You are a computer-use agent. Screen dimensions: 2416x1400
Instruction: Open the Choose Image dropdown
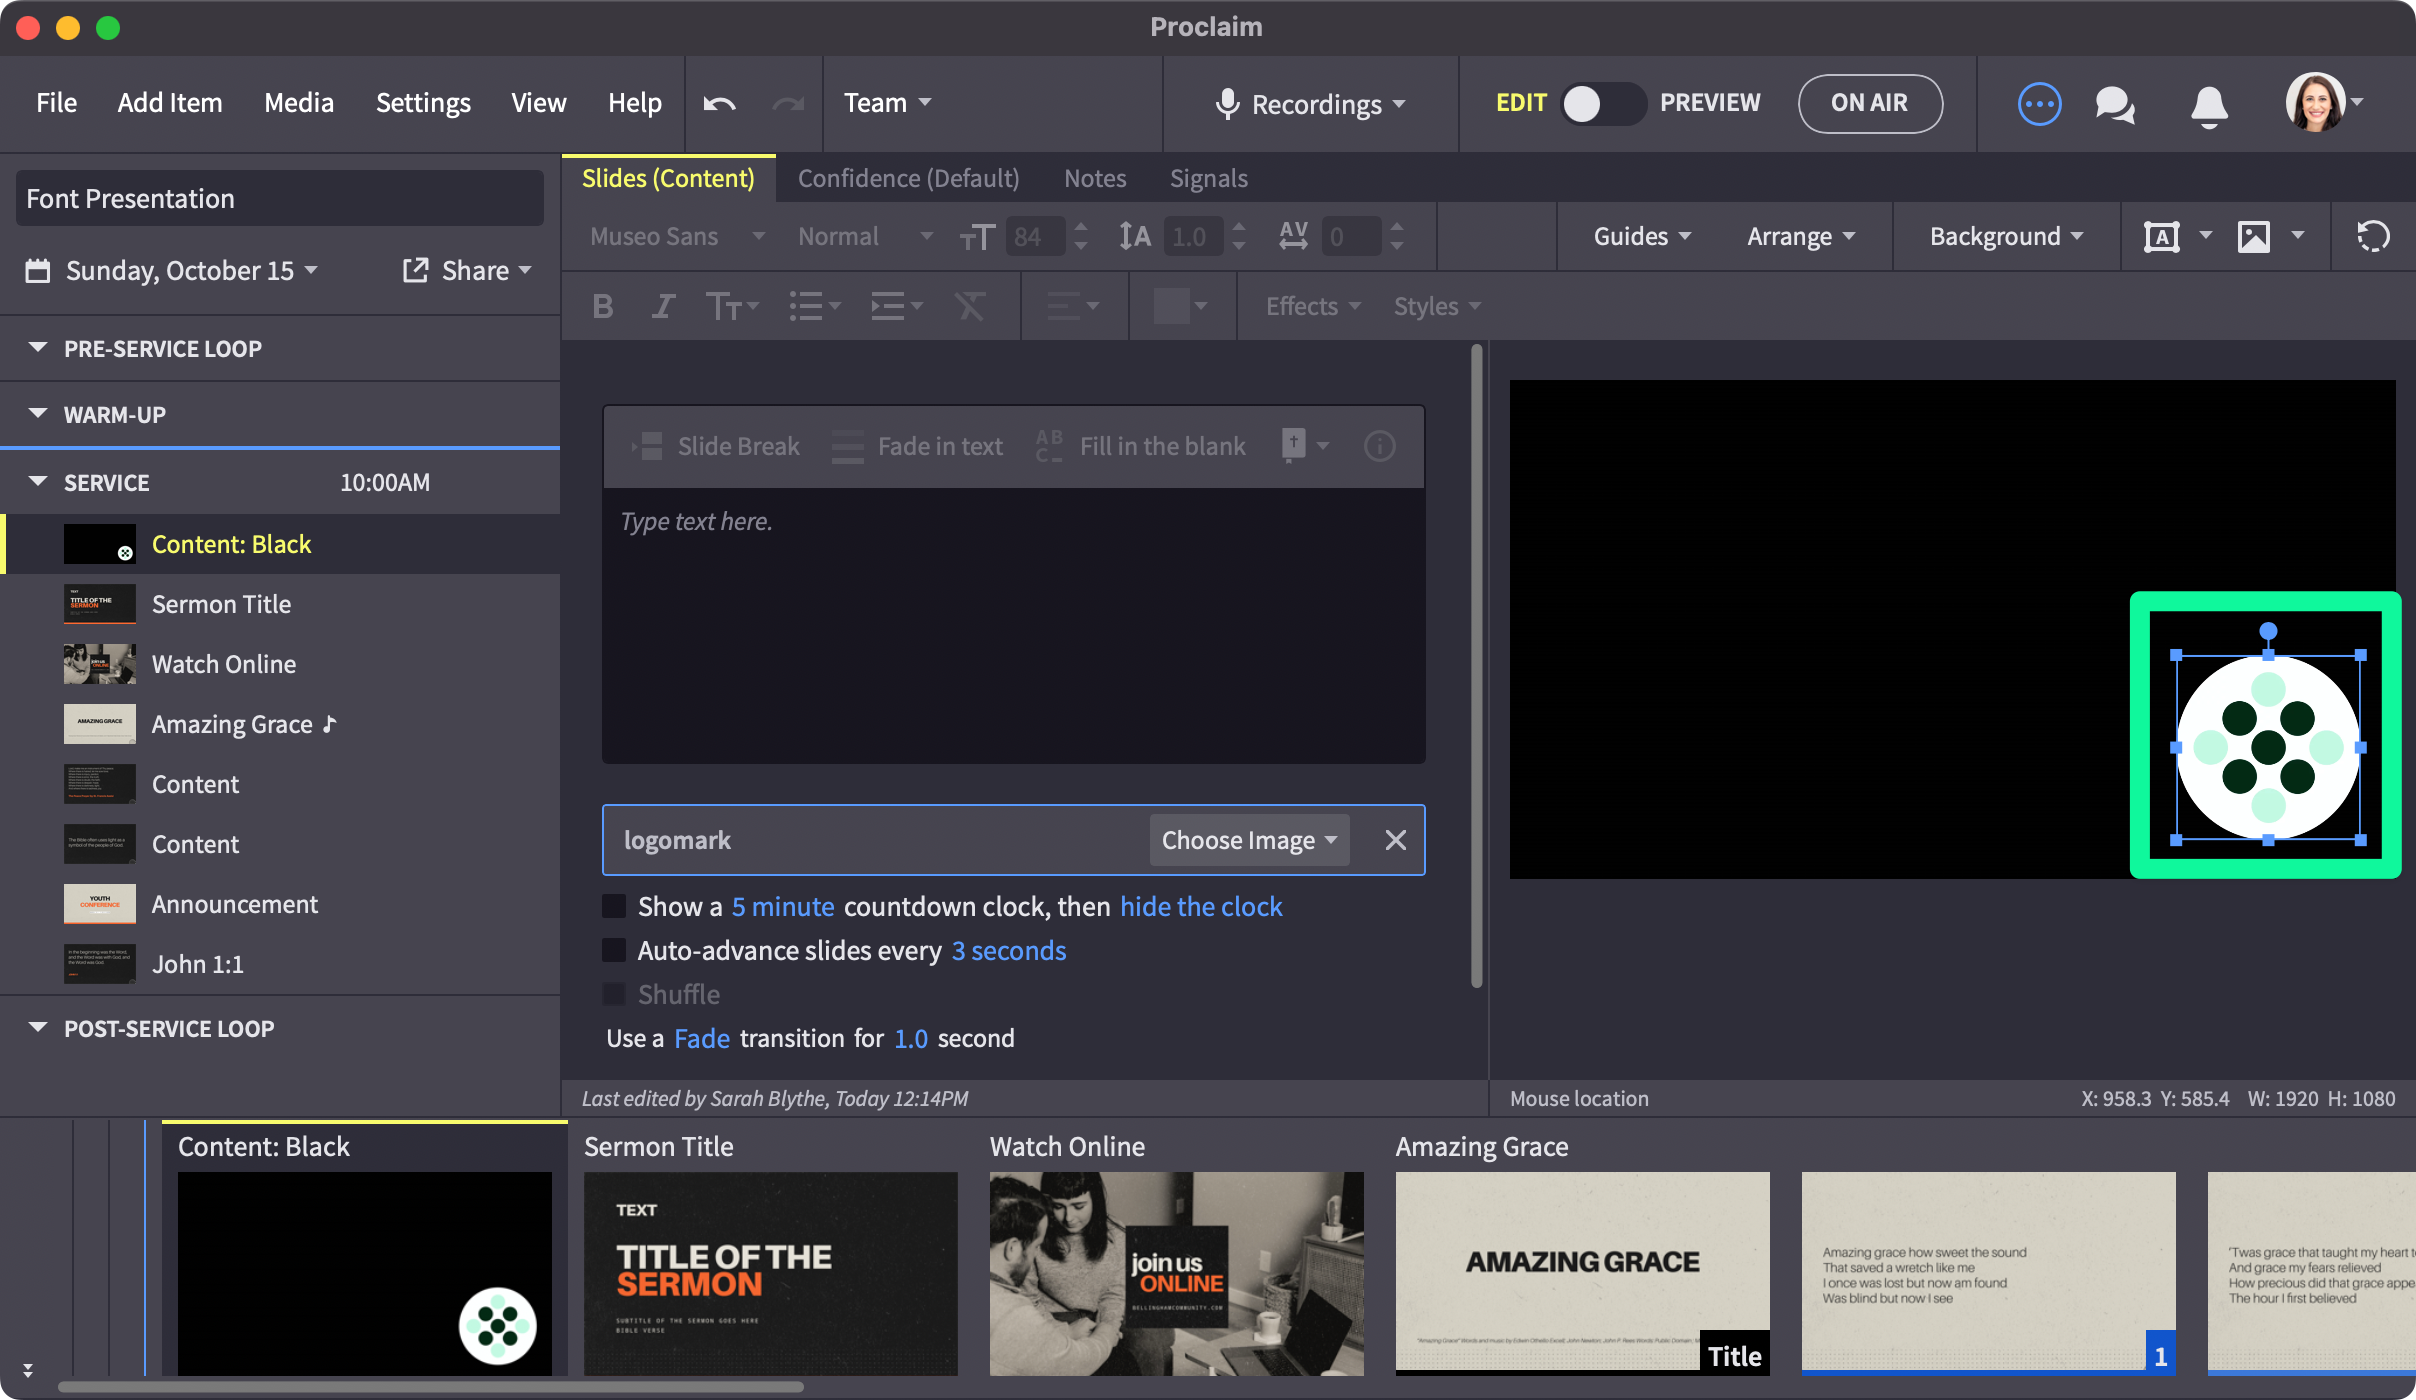(x=1248, y=840)
